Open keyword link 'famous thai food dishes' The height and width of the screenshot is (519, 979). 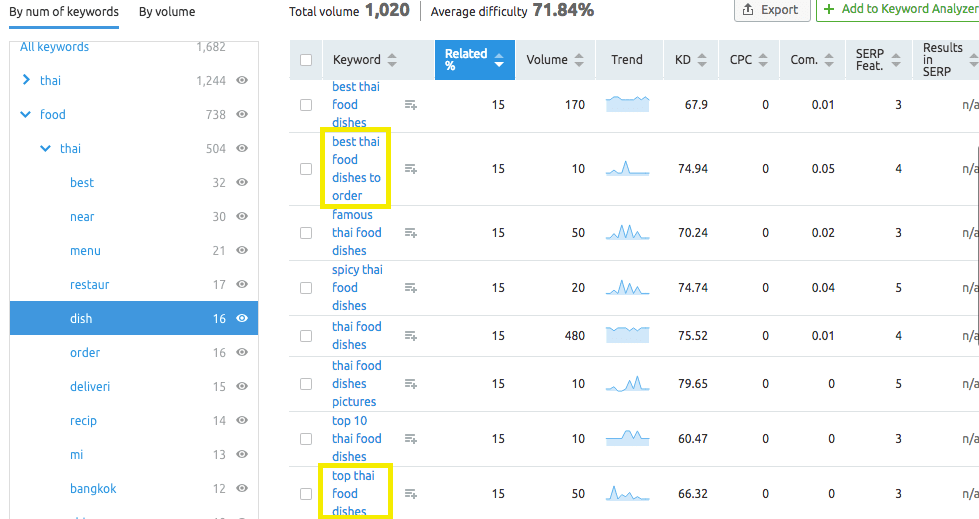(x=356, y=233)
